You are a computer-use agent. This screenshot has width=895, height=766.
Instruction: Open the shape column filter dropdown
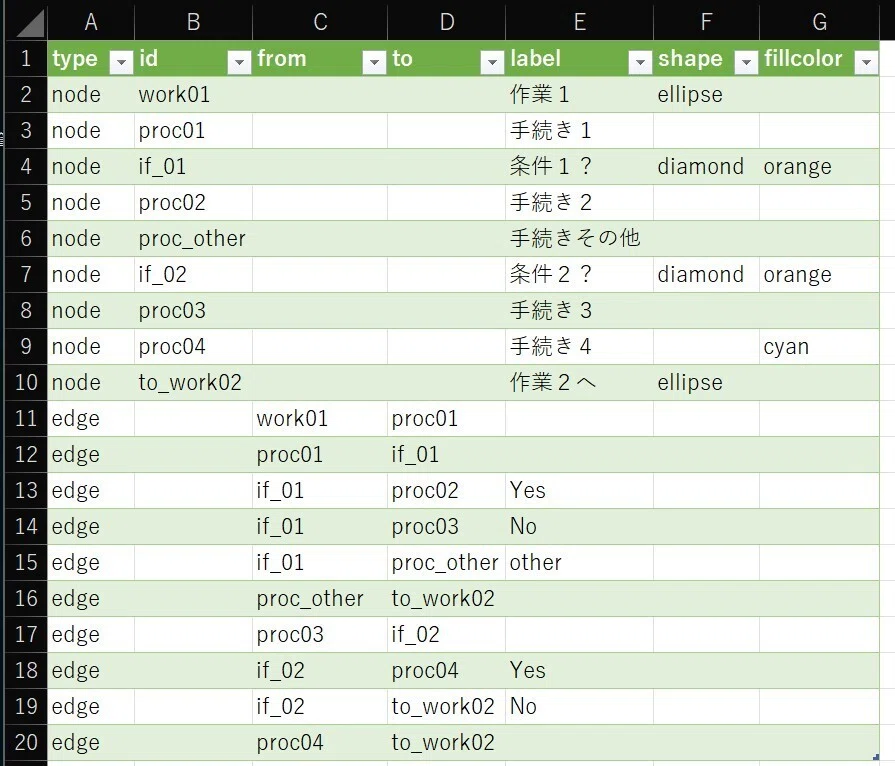pyautogui.click(x=746, y=62)
